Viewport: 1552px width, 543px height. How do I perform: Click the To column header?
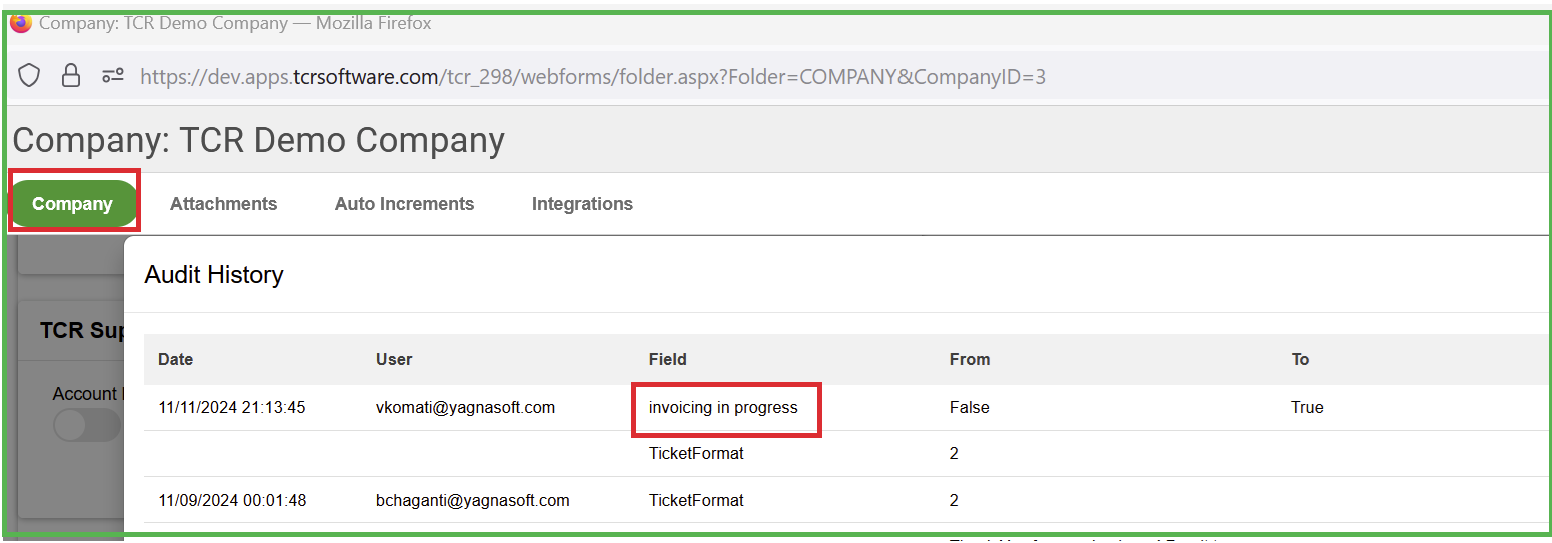tap(1300, 359)
